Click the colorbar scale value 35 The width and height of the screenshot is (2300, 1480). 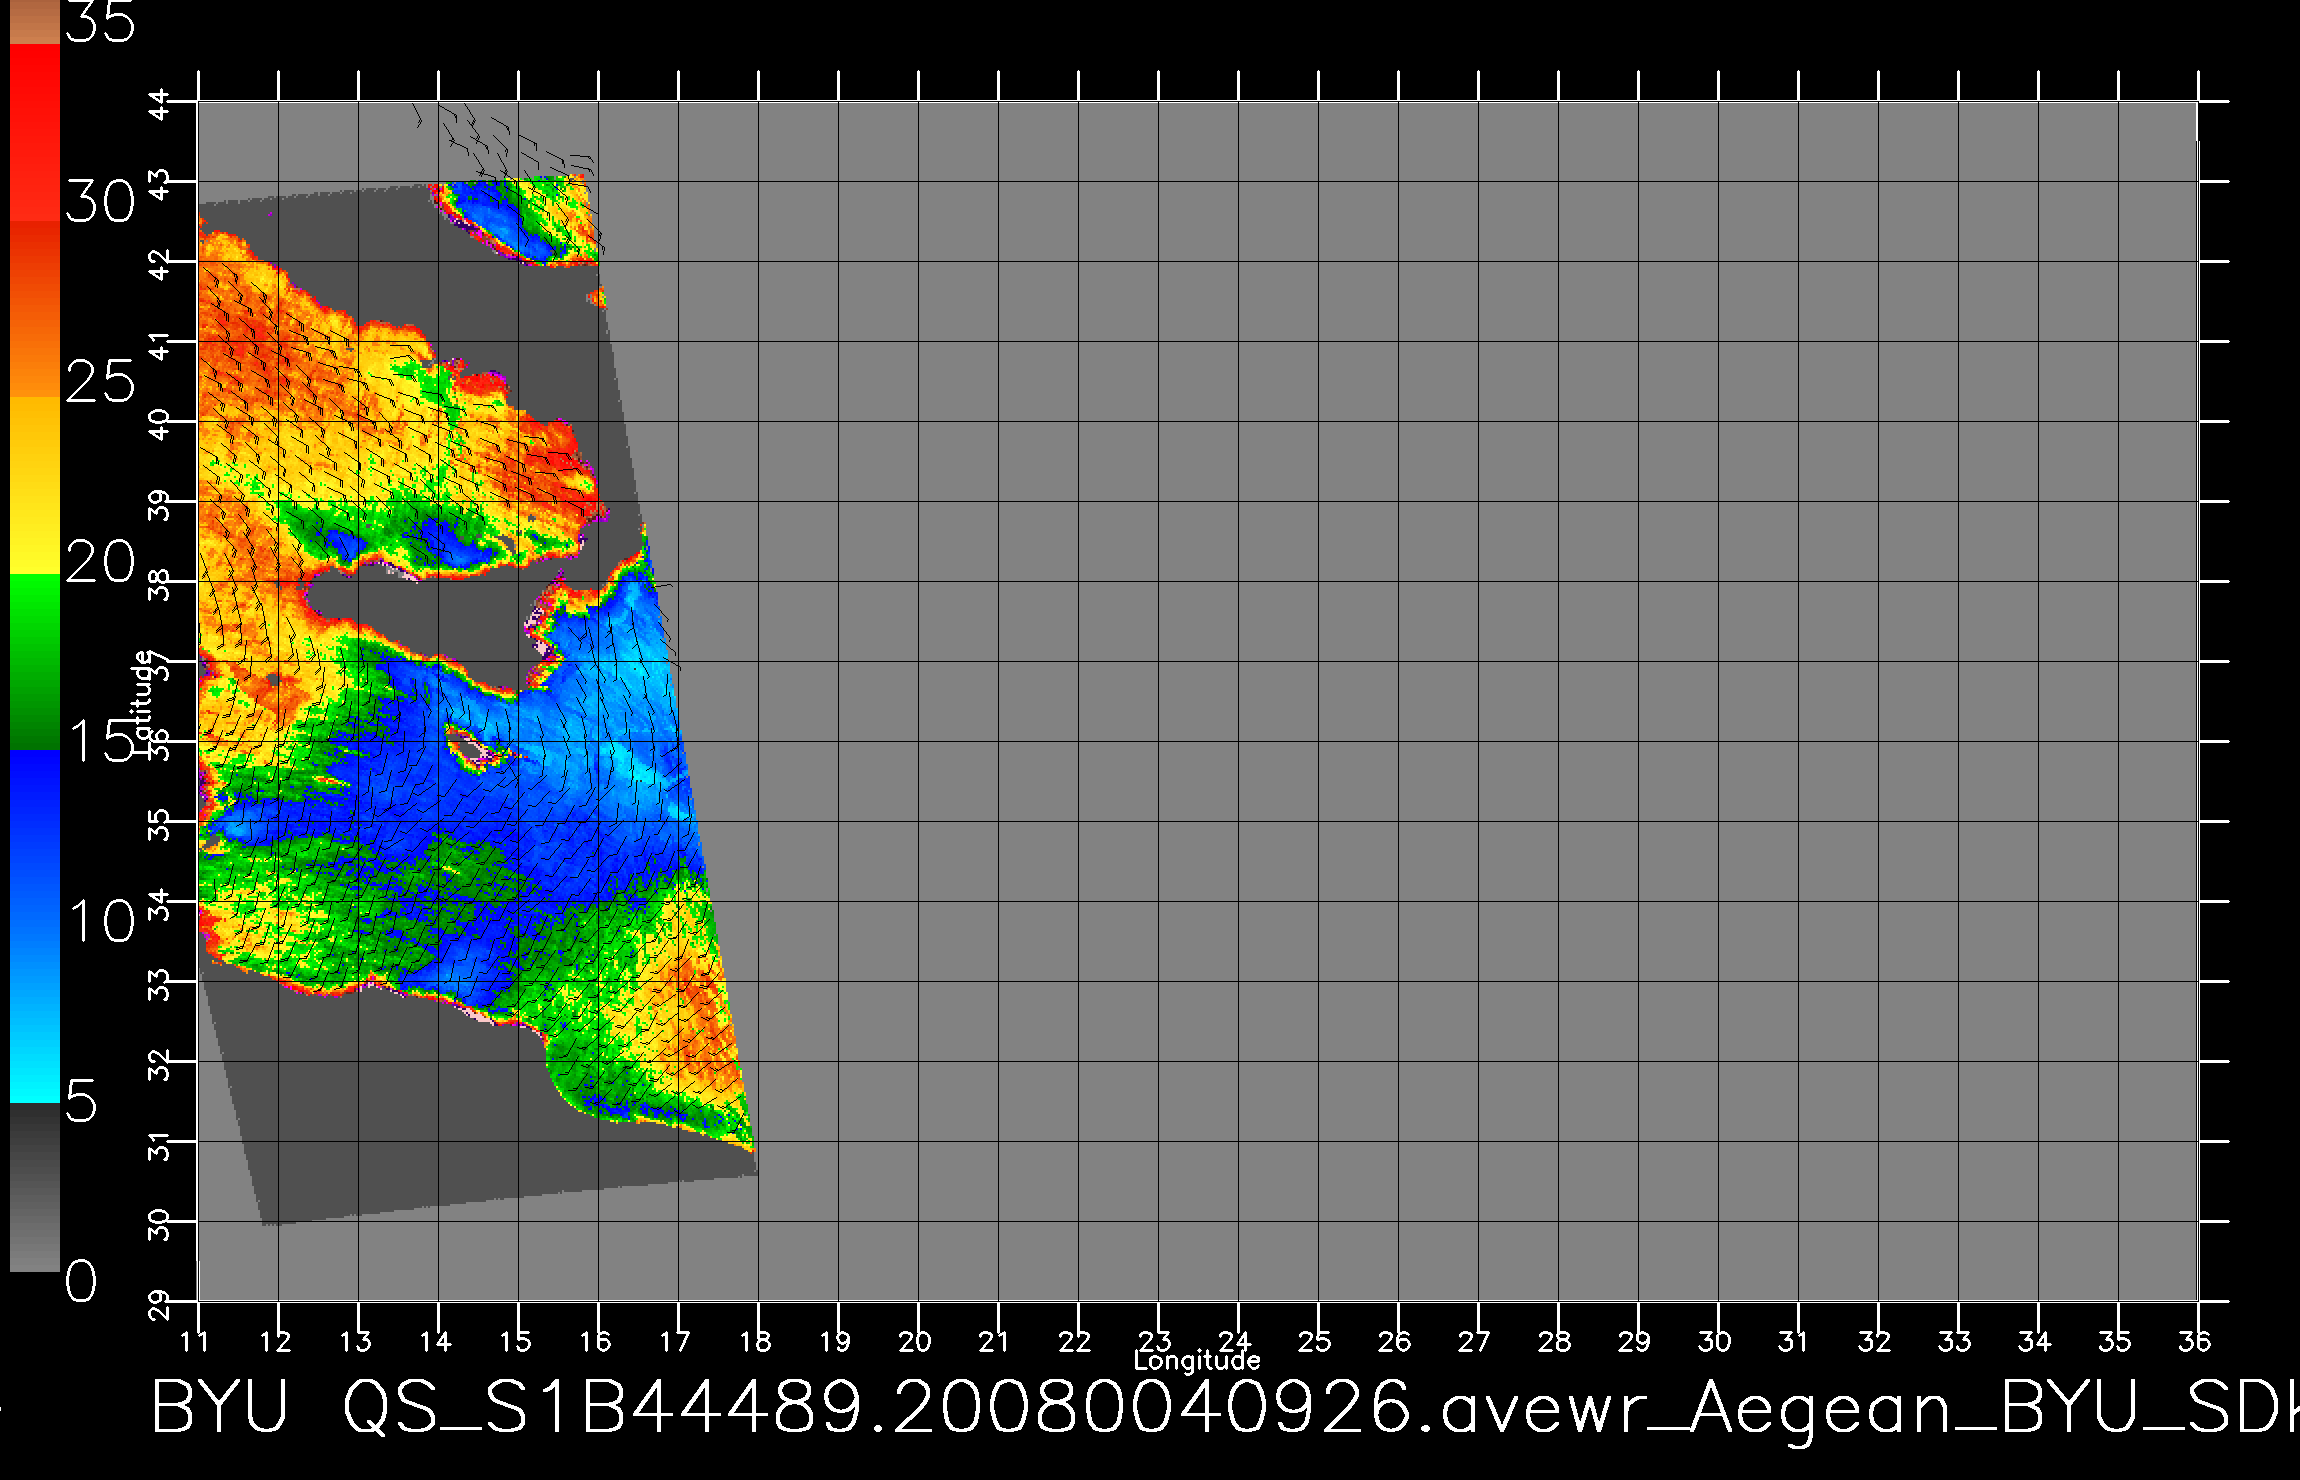click(x=100, y=21)
